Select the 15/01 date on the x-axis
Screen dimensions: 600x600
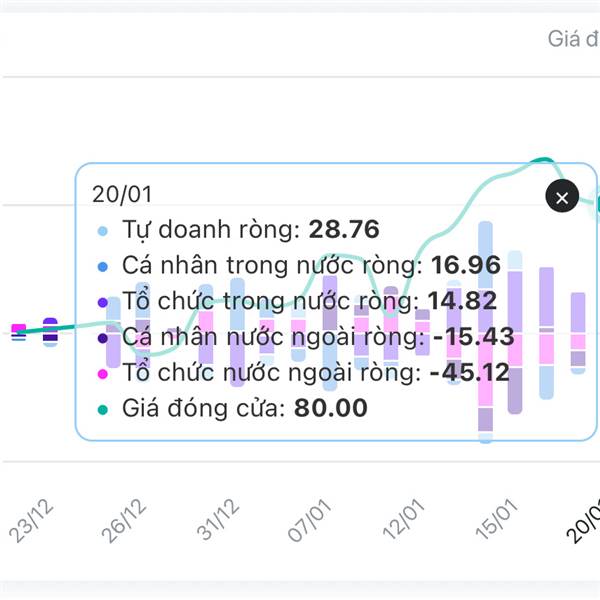coord(497,521)
